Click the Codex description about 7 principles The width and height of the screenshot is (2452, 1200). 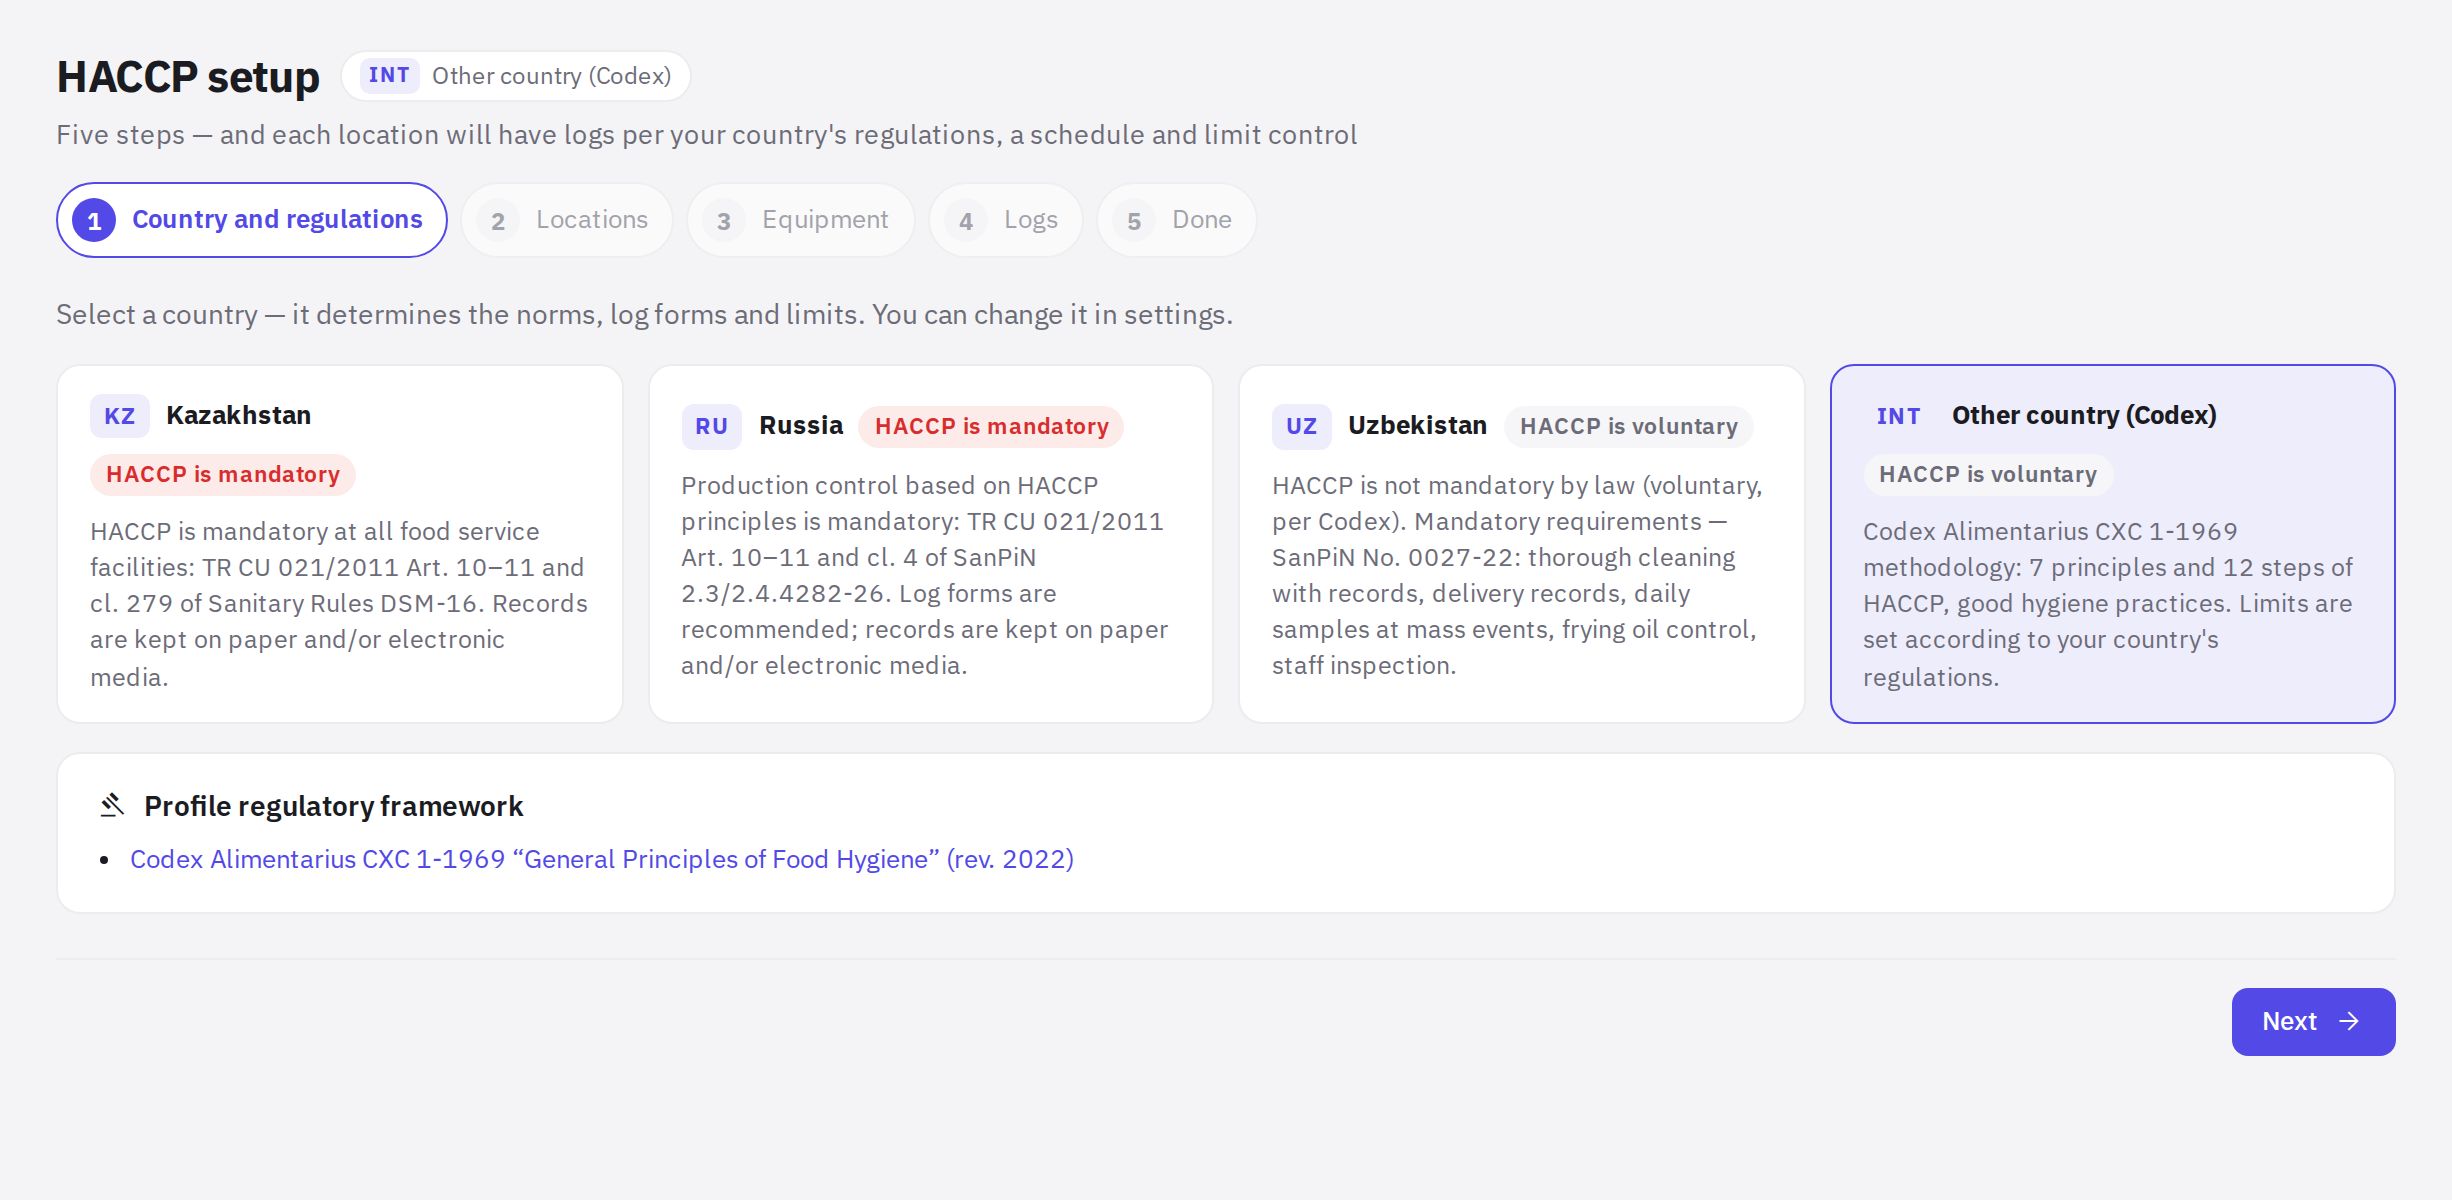click(2108, 604)
